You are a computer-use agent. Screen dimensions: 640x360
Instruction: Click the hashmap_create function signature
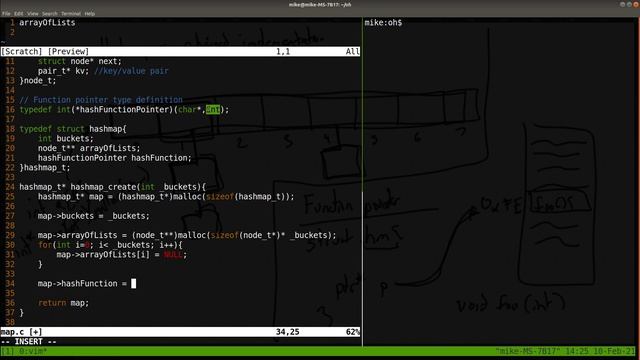point(113,187)
